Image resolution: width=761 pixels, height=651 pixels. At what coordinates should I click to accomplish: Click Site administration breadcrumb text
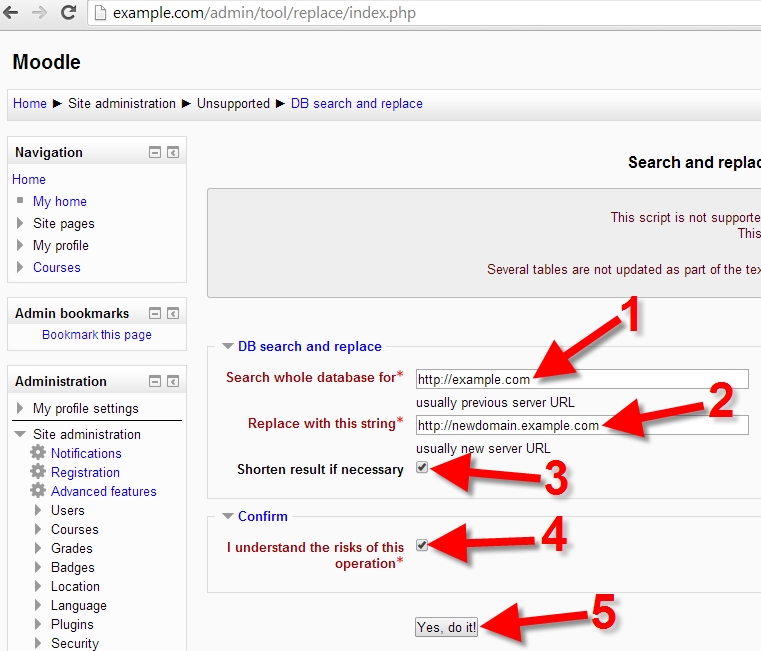(122, 103)
